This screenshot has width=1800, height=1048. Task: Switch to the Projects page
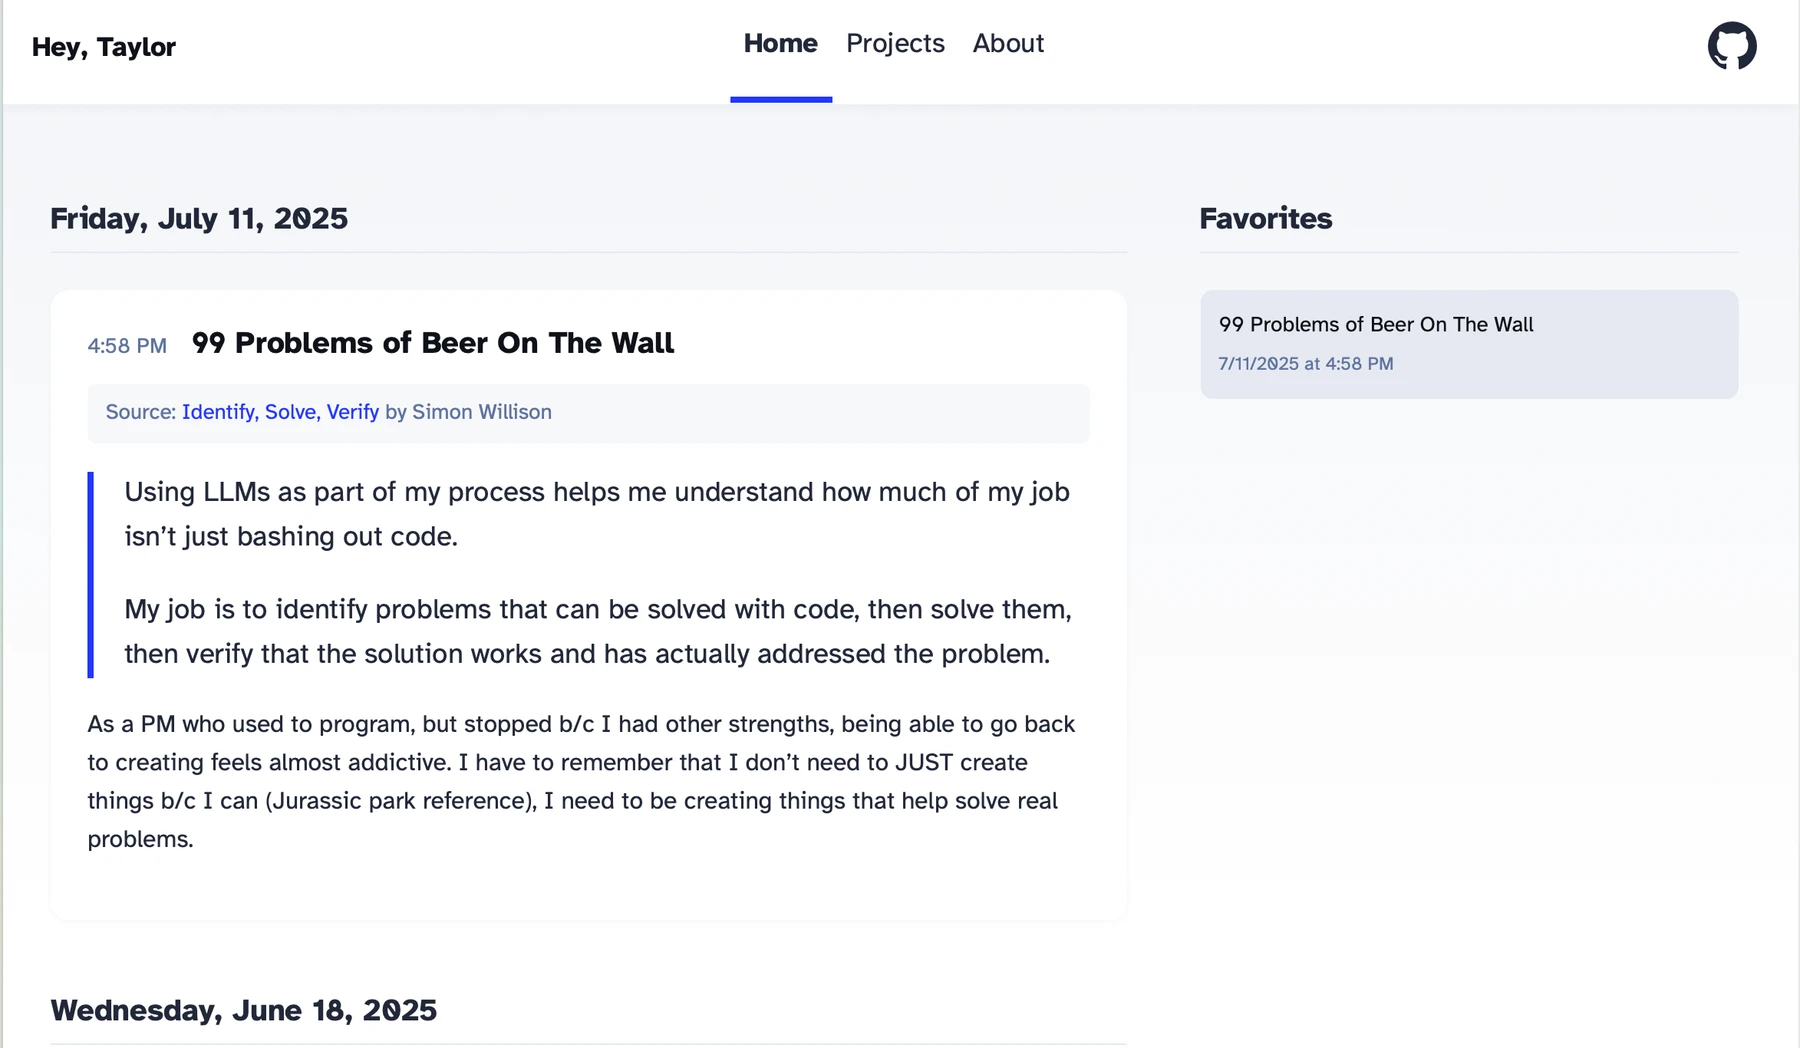click(895, 44)
